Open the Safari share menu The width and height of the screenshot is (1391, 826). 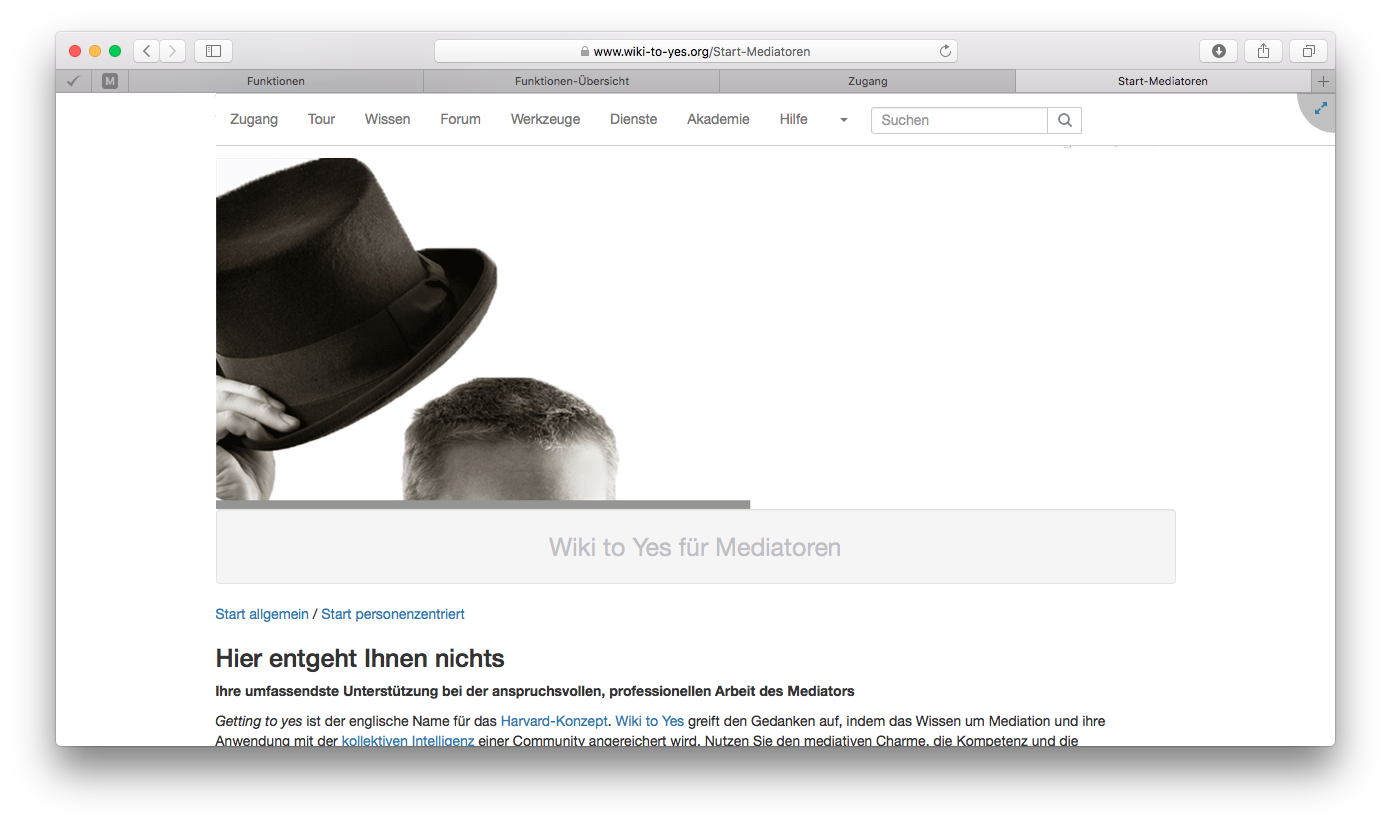click(x=1263, y=51)
